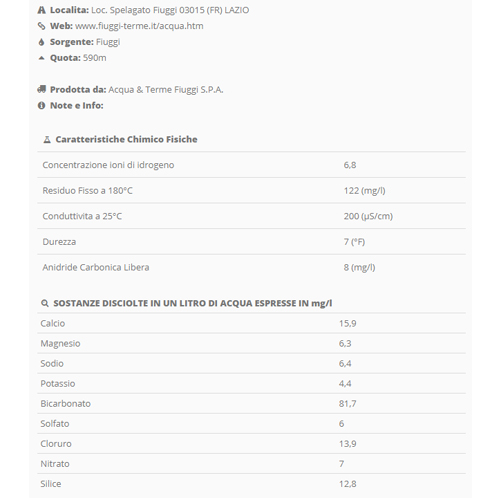Open the www.fiuggi-terme.it/acqua.htm web address
Viewport: 500px width, 500px height.
tap(139, 26)
